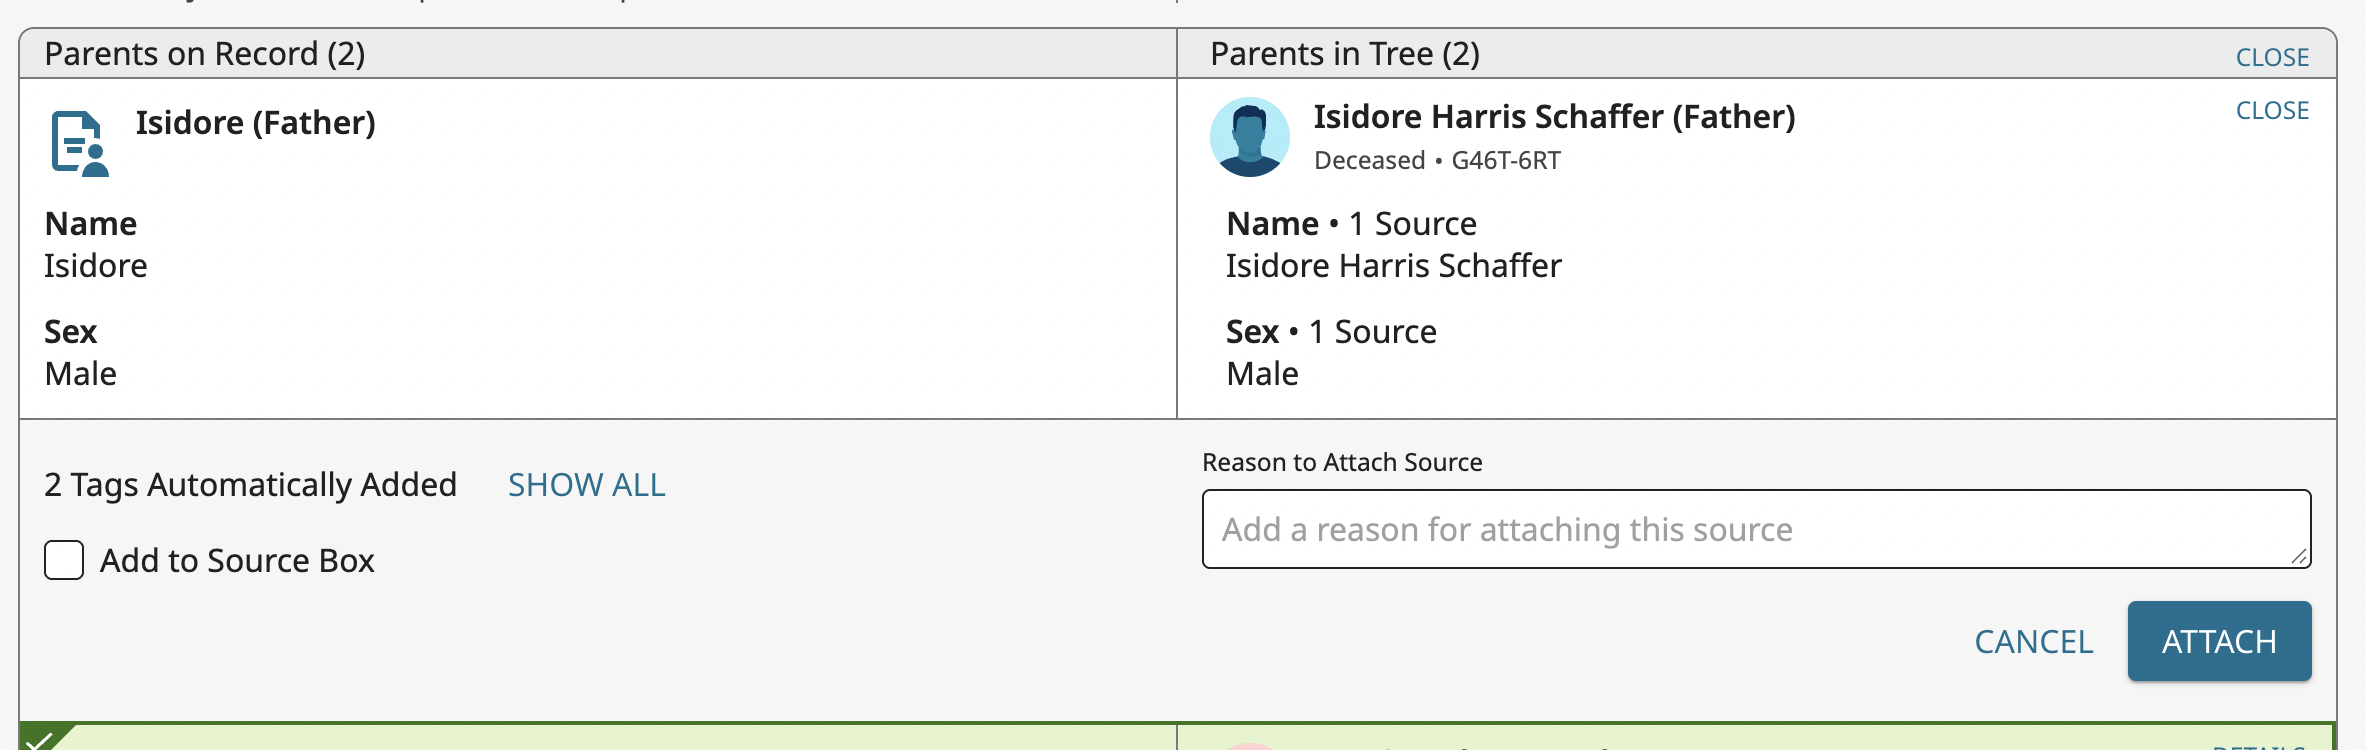Click the record document icon beside Isidore (Father)
This screenshot has width=2366, height=750.
pyautogui.click(x=79, y=144)
